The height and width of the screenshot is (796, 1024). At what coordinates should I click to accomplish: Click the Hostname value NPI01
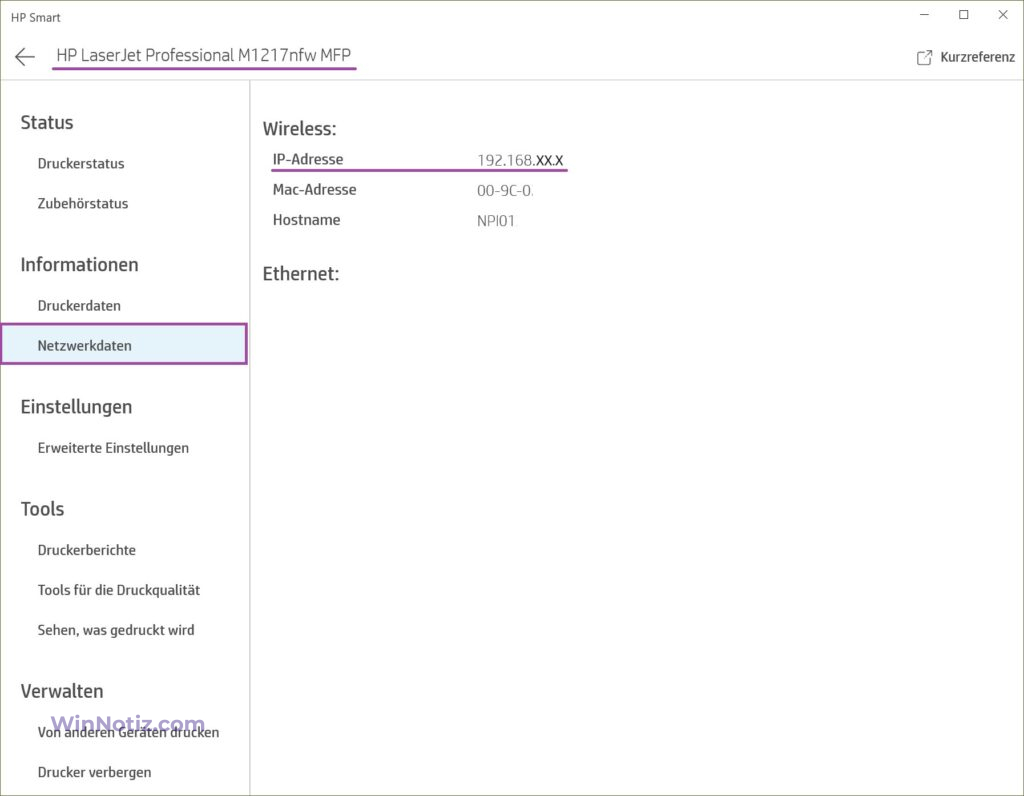coord(496,221)
